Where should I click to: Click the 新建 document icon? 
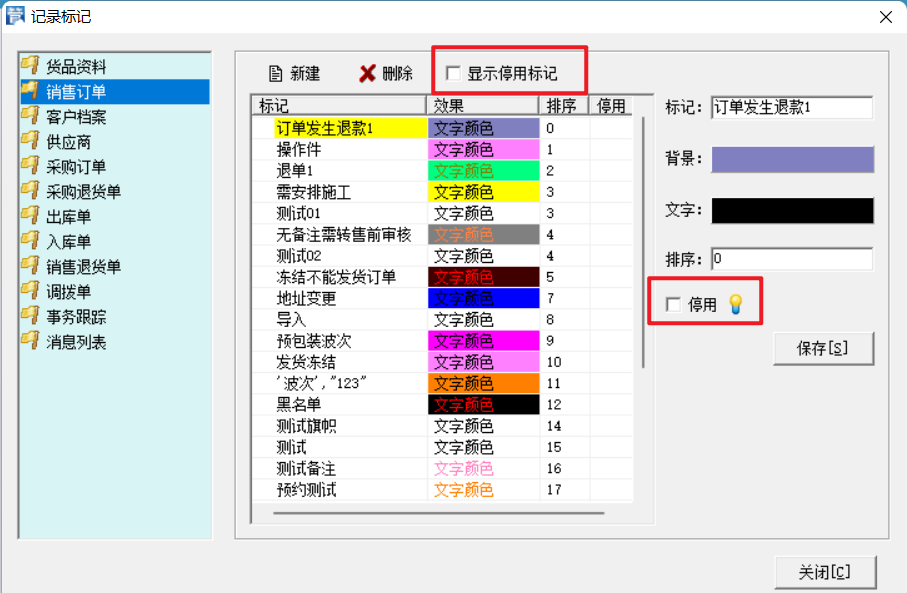275,73
